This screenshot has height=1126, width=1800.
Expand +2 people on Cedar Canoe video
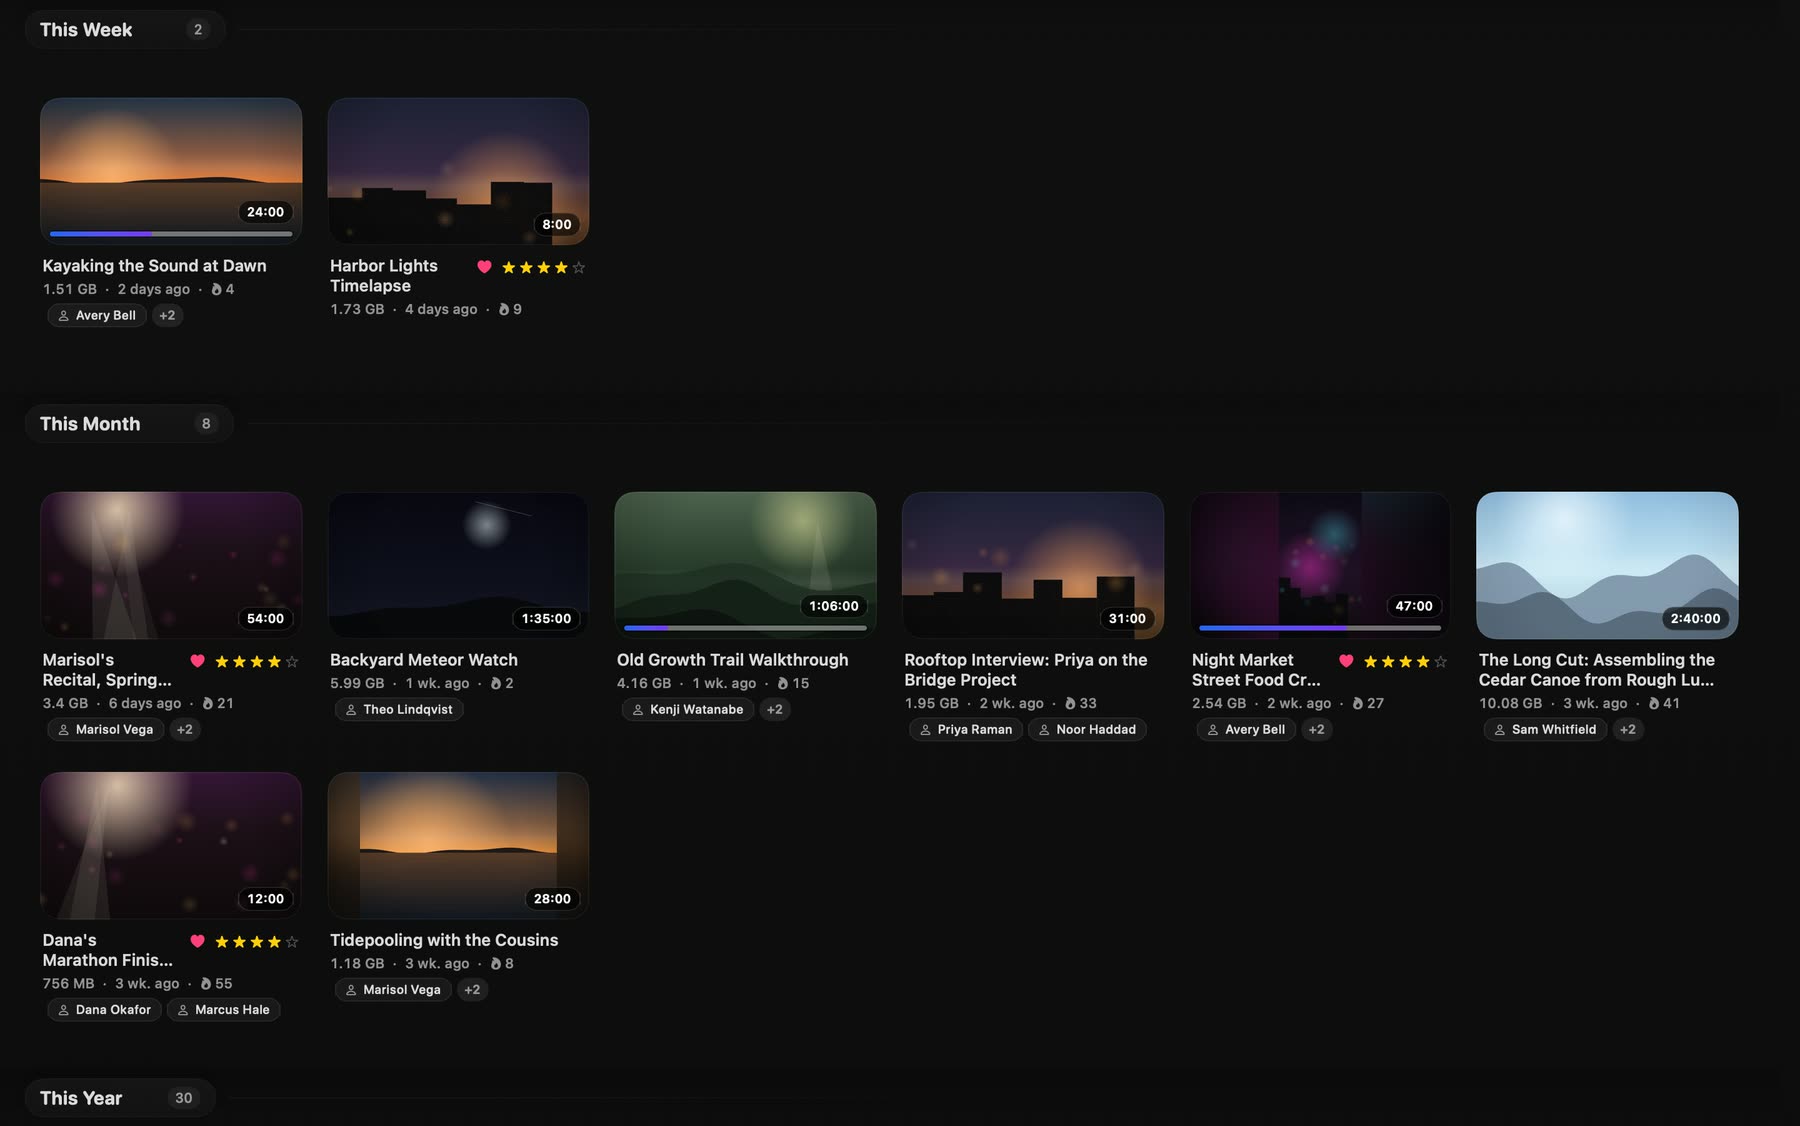click(x=1628, y=729)
